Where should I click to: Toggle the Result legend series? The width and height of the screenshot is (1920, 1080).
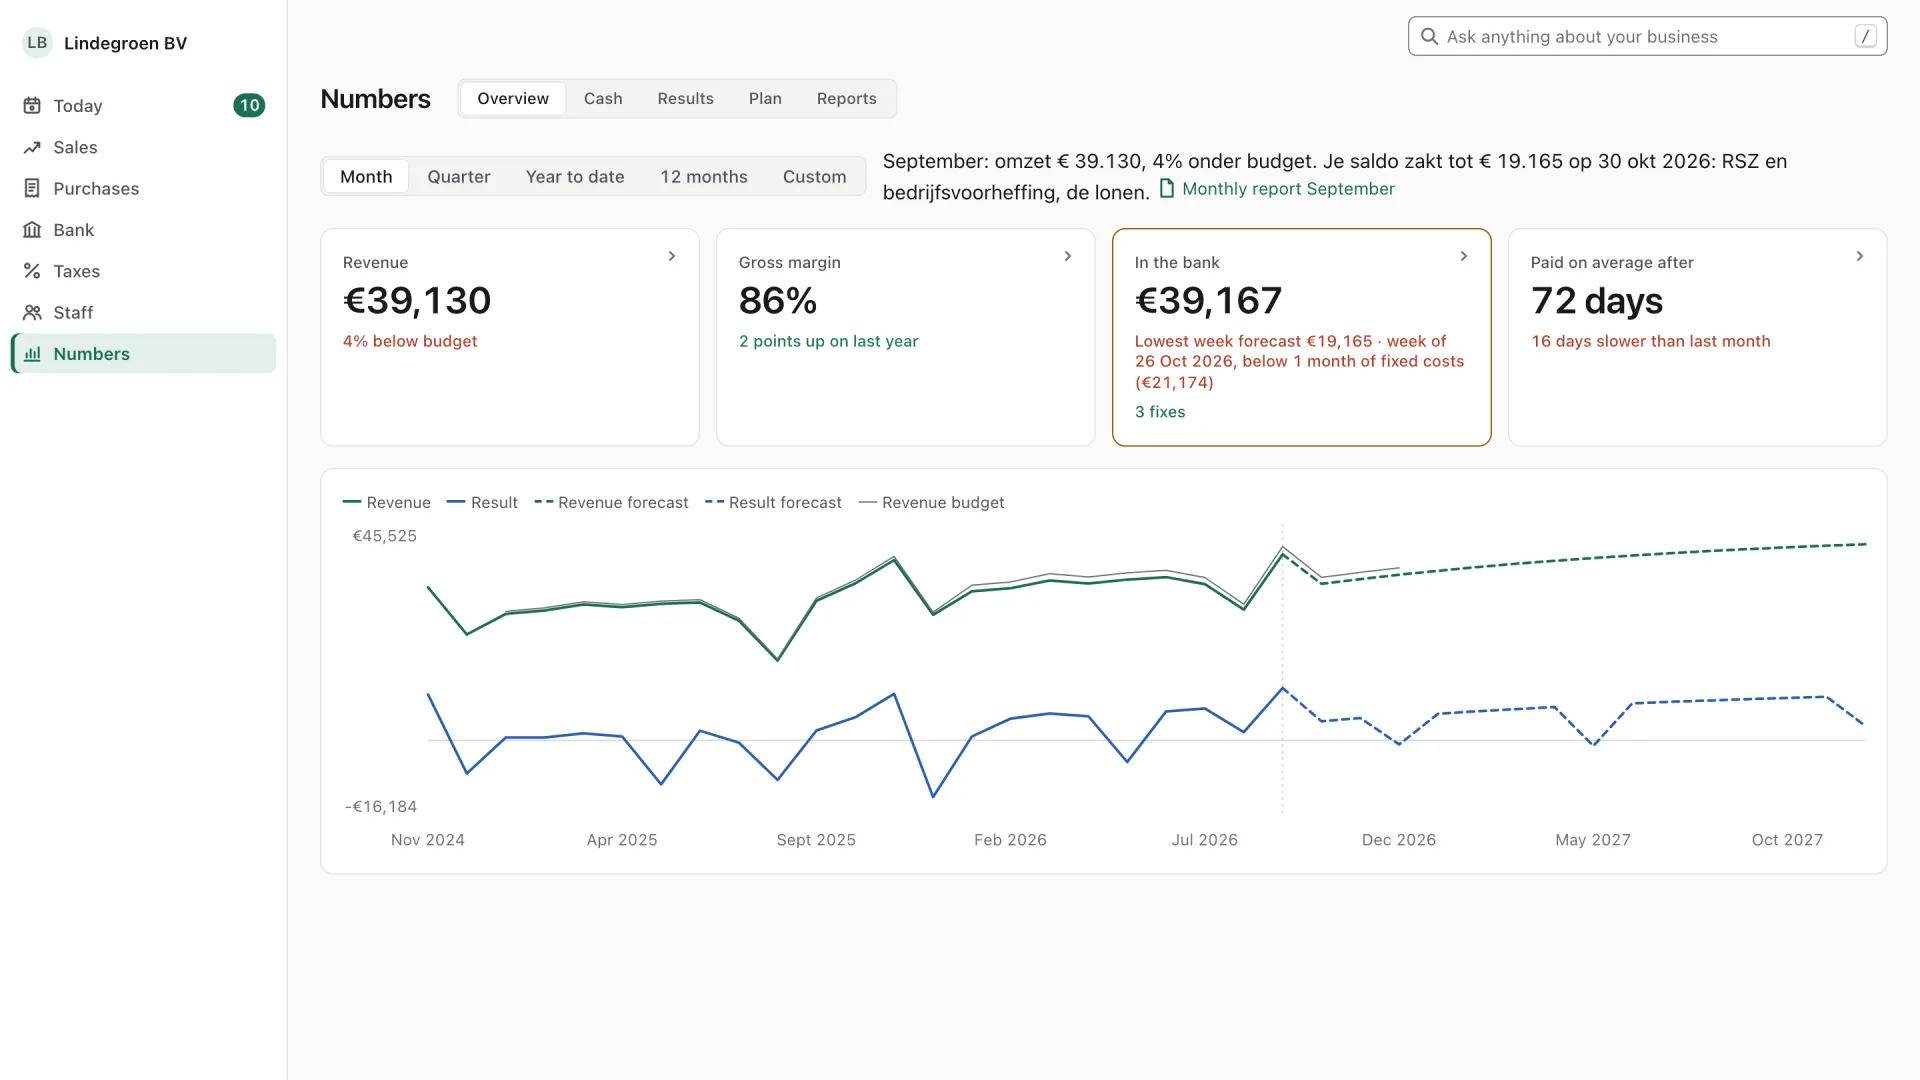482,503
